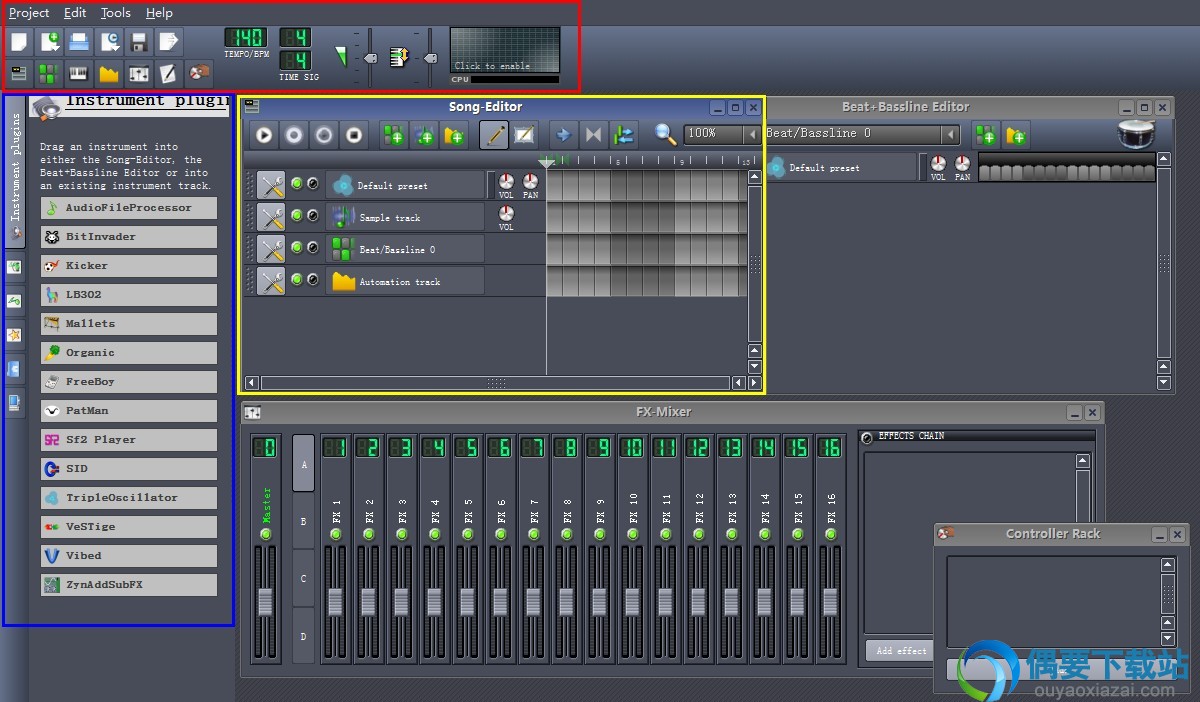Show the Beat+Bassline Editor via toolbar icon
1200x702 pixels.
pos(48,73)
